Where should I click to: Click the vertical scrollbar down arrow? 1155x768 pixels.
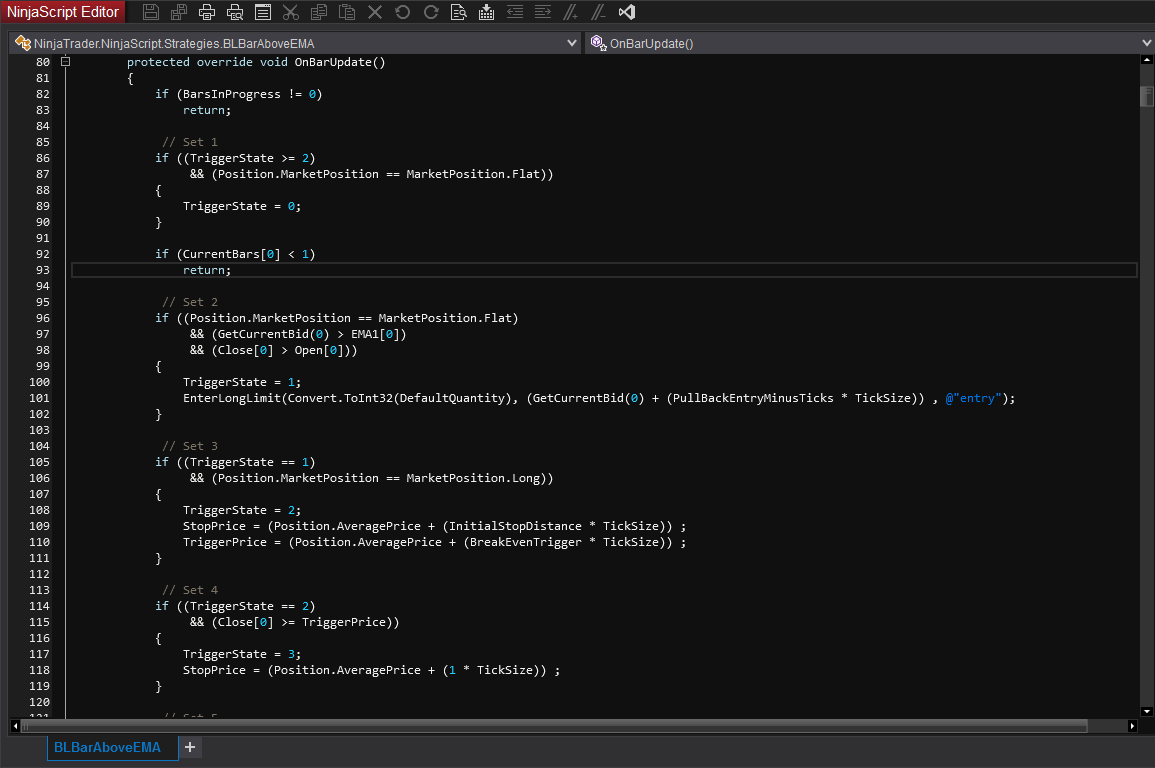tap(1146, 710)
